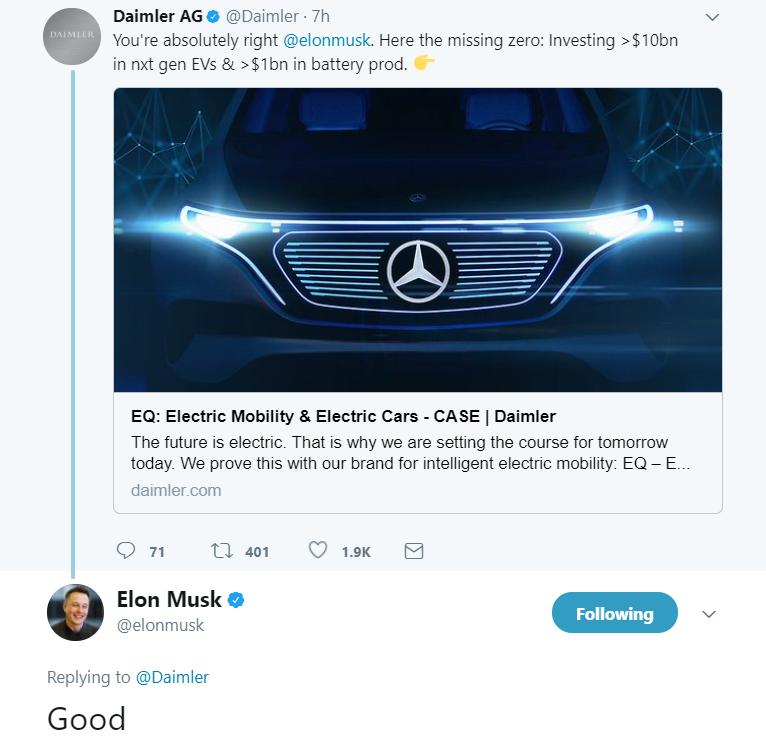Click the envelope direct message icon
The width and height of the screenshot is (766, 738).
pyautogui.click(x=413, y=550)
